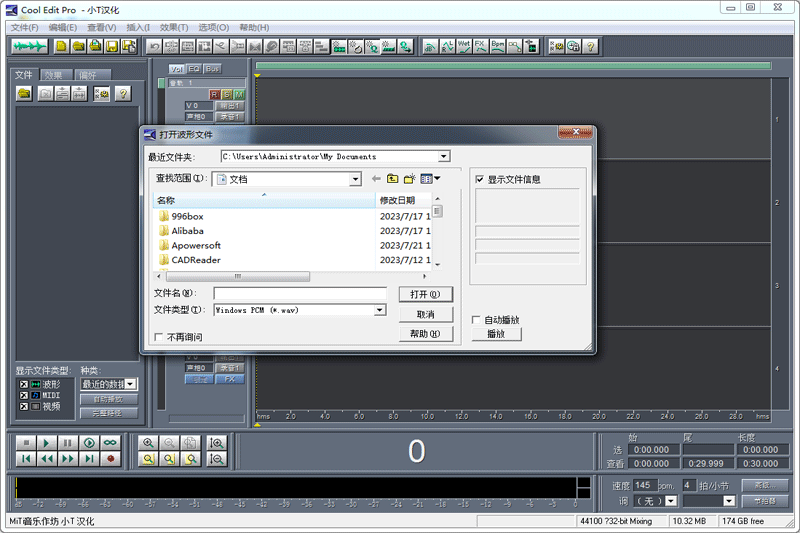Open the 选项(O) menu
Viewport: 800px width, 533px height.
(x=213, y=28)
